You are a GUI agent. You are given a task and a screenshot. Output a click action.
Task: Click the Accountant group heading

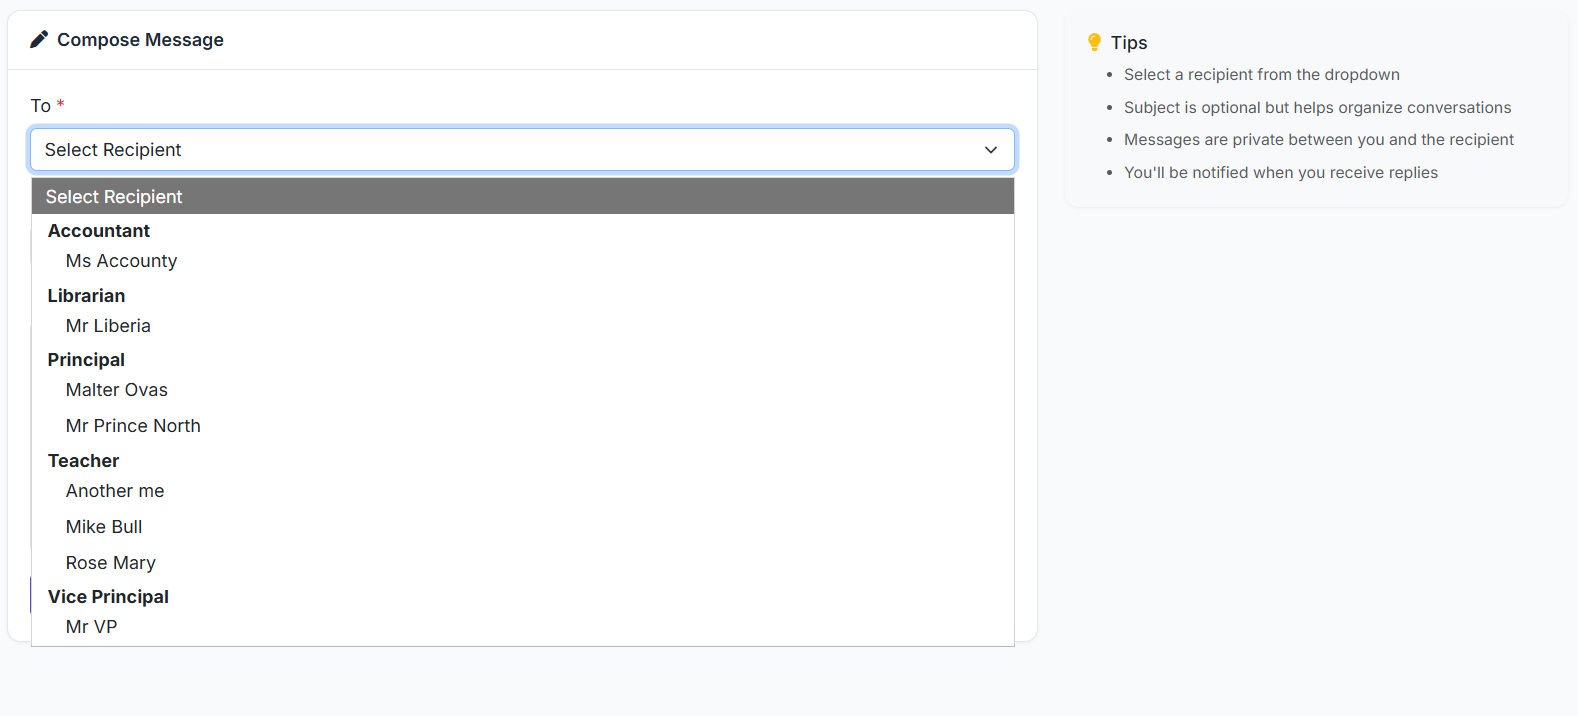pyautogui.click(x=99, y=231)
